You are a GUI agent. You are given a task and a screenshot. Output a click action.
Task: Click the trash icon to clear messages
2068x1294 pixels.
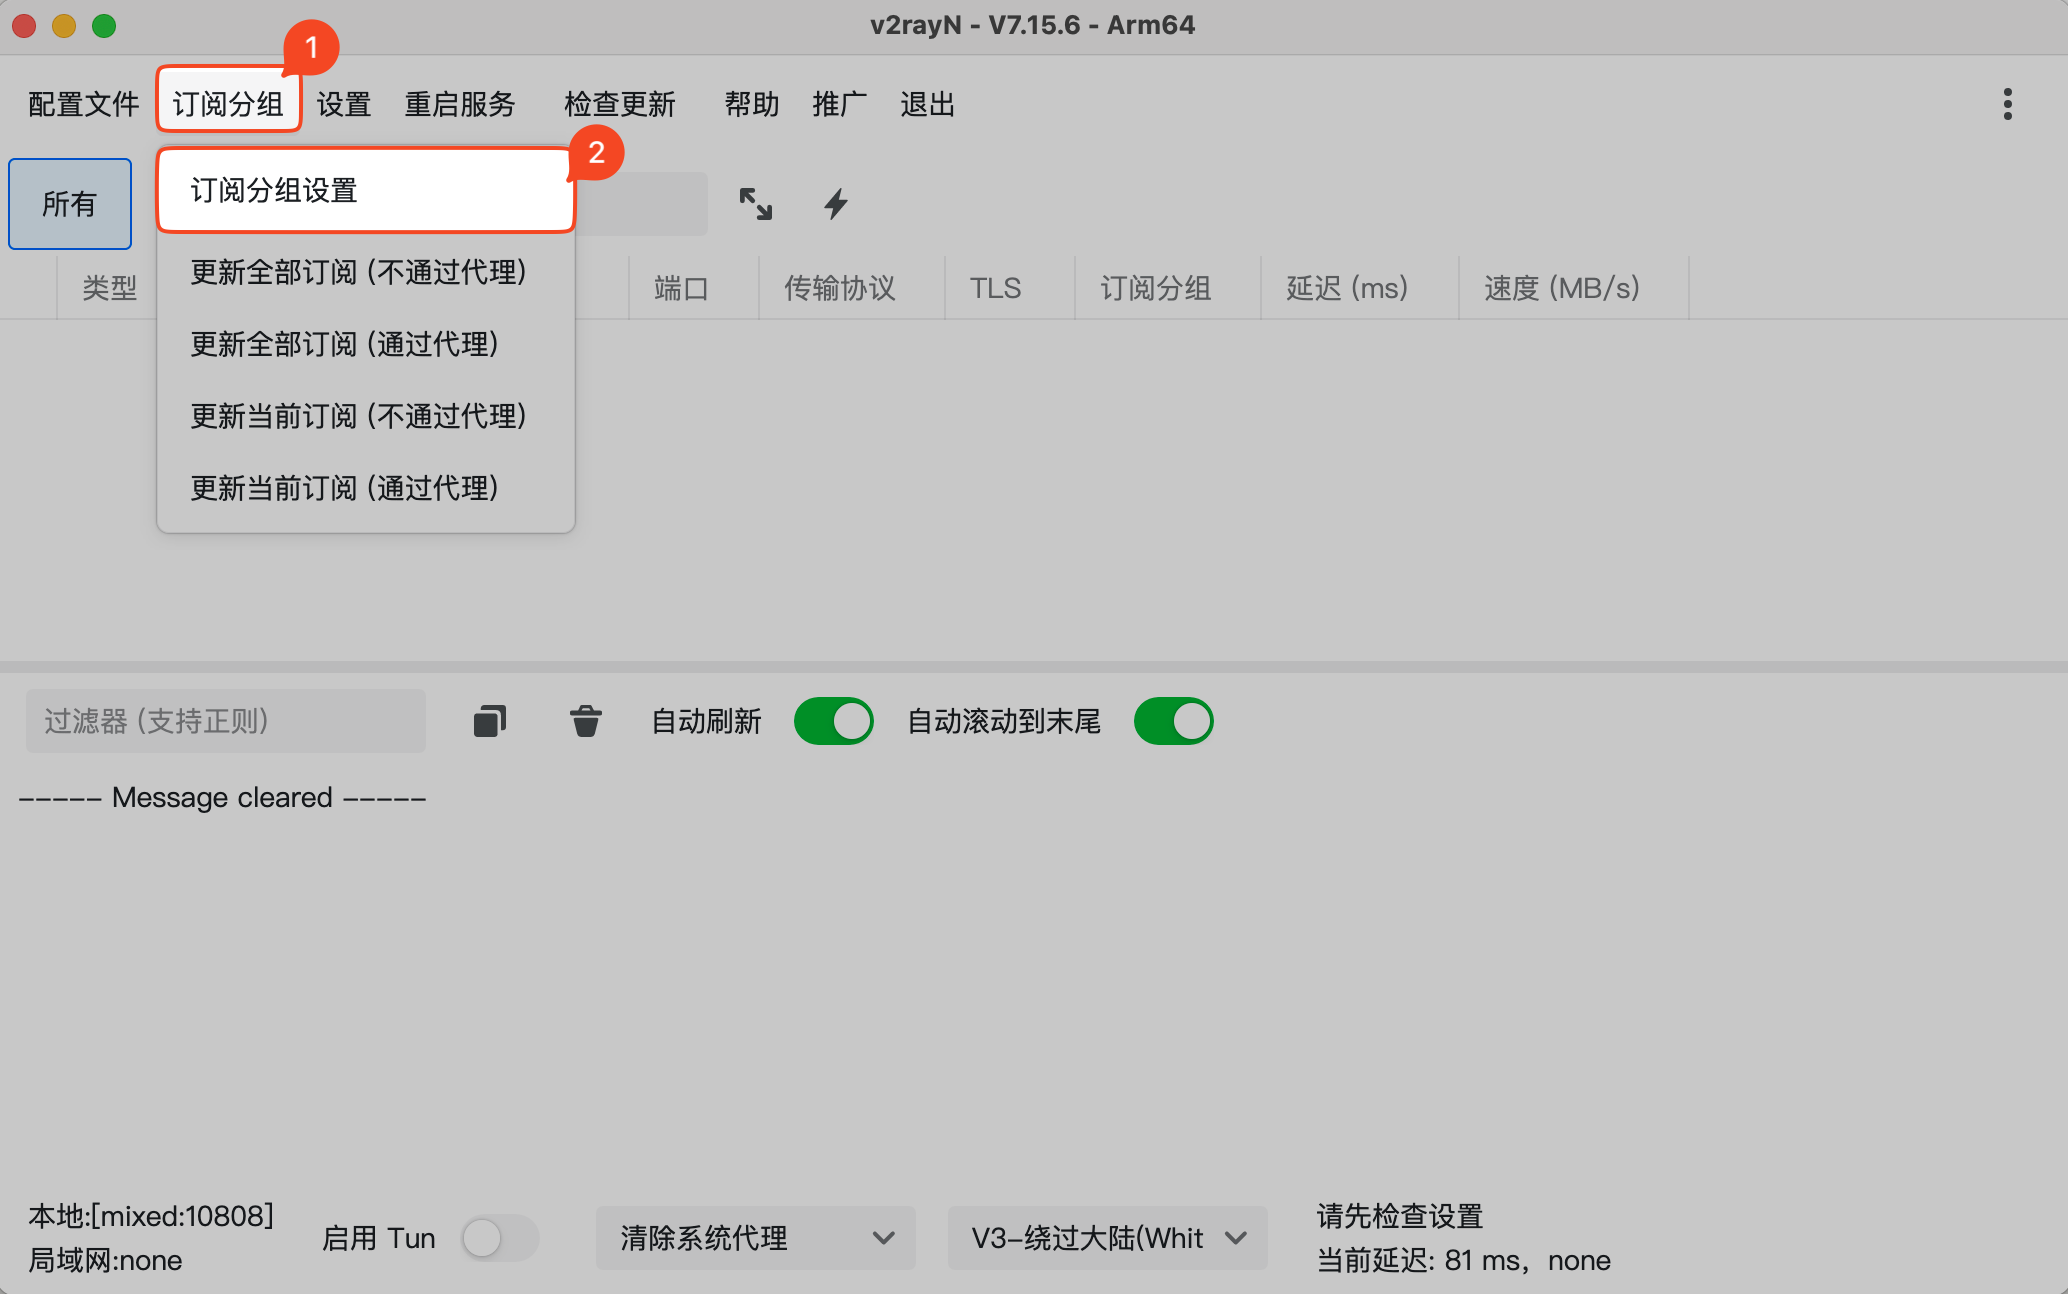click(x=586, y=721)
